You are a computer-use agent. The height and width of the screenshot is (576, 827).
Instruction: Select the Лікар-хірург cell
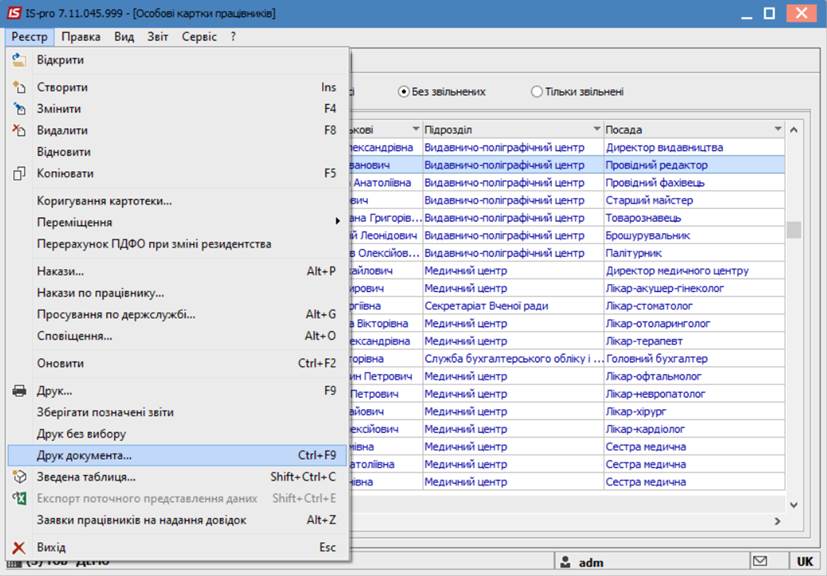tap(694, 411)
